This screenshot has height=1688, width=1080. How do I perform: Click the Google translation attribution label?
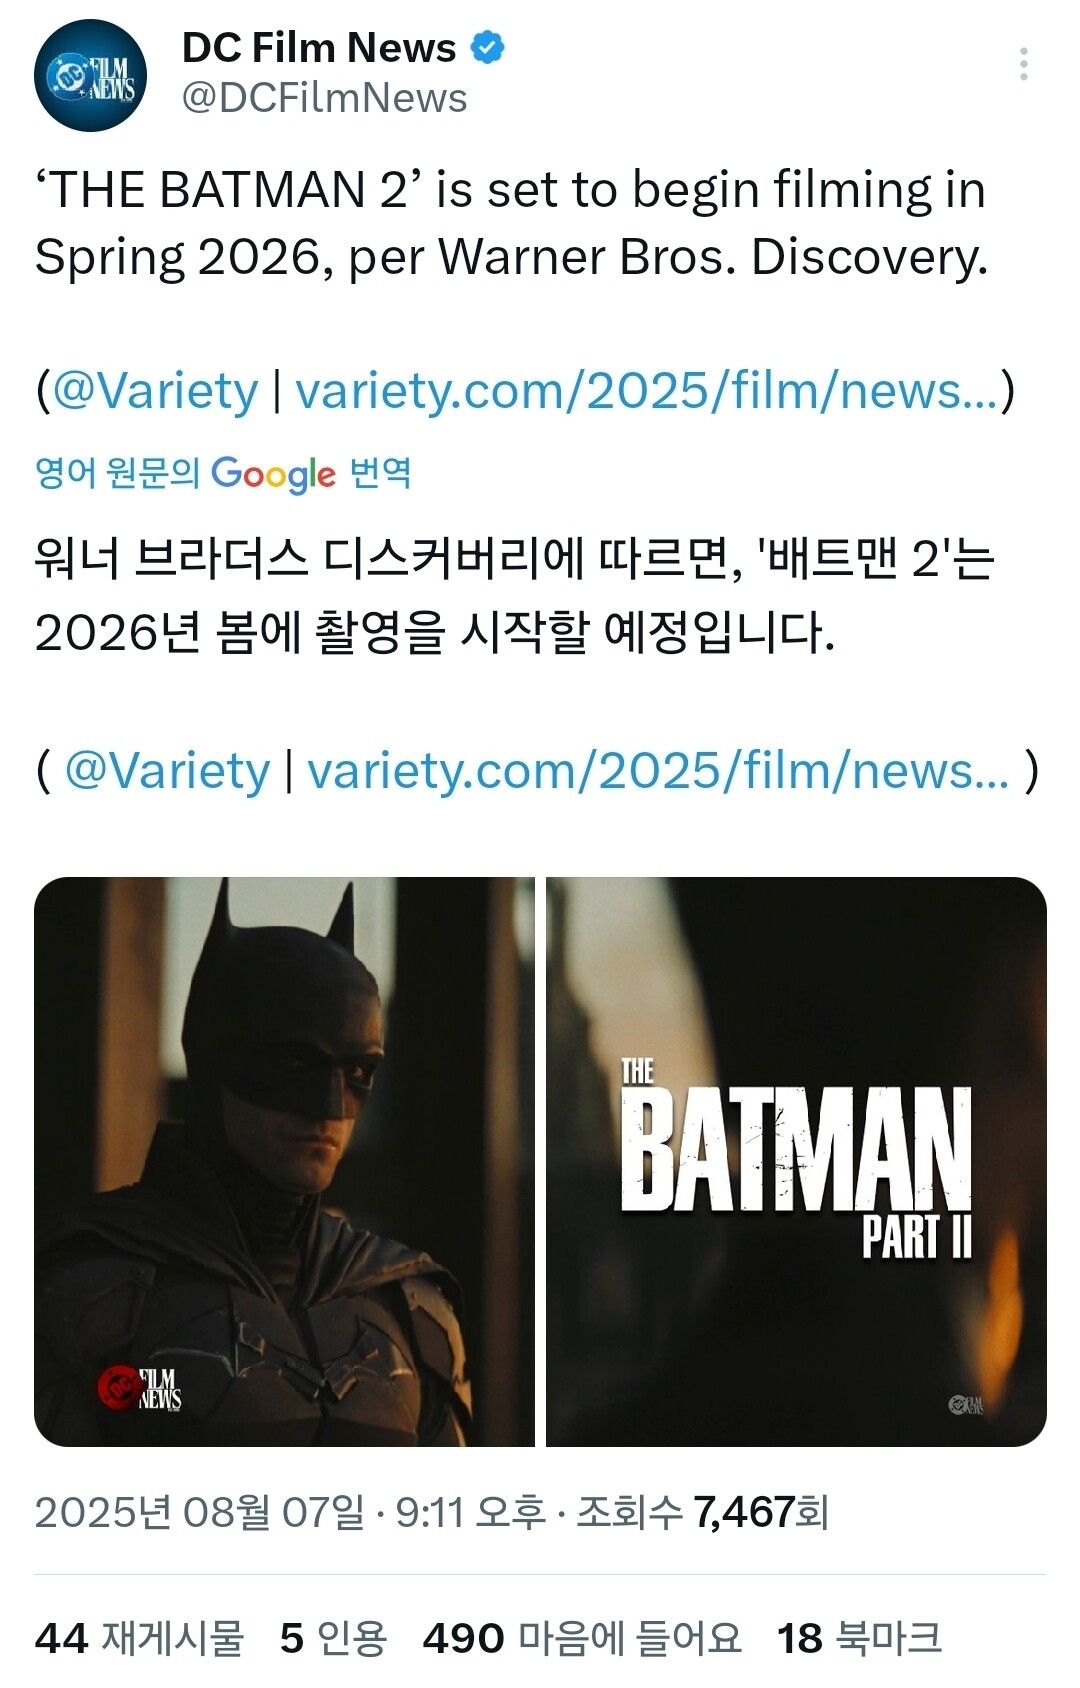[x=223, y=472]
